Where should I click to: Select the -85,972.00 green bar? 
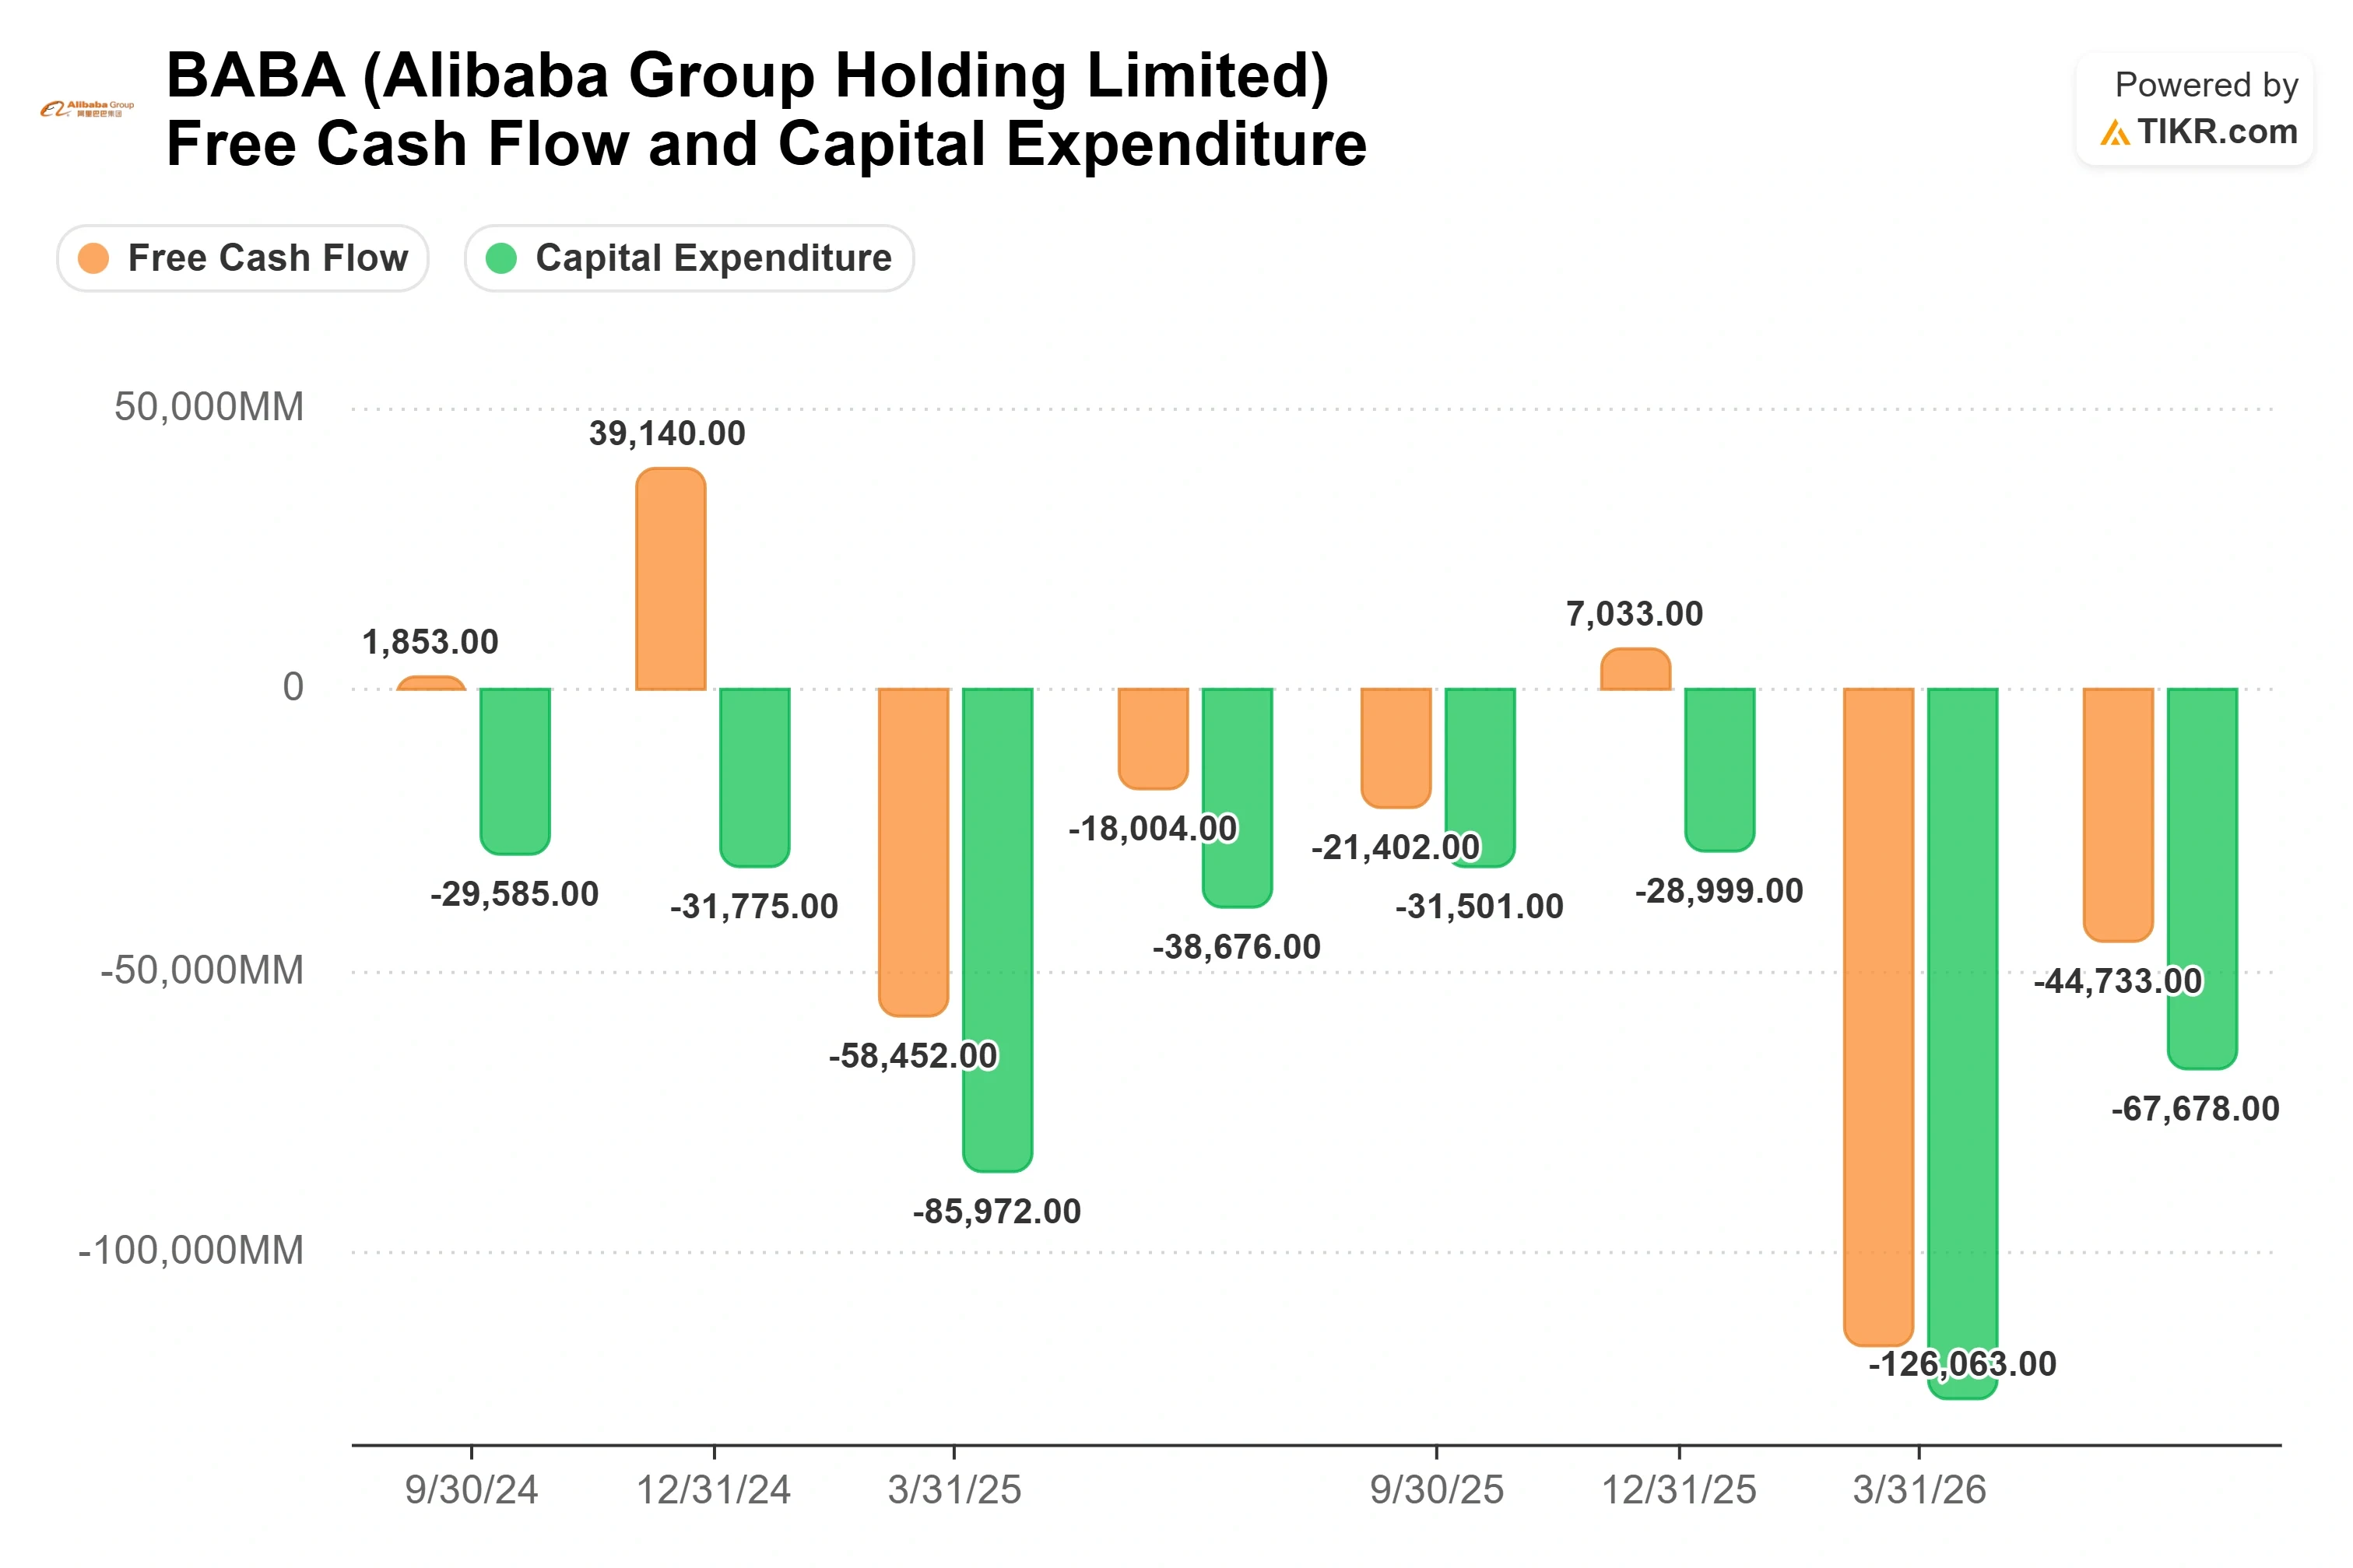997,930
